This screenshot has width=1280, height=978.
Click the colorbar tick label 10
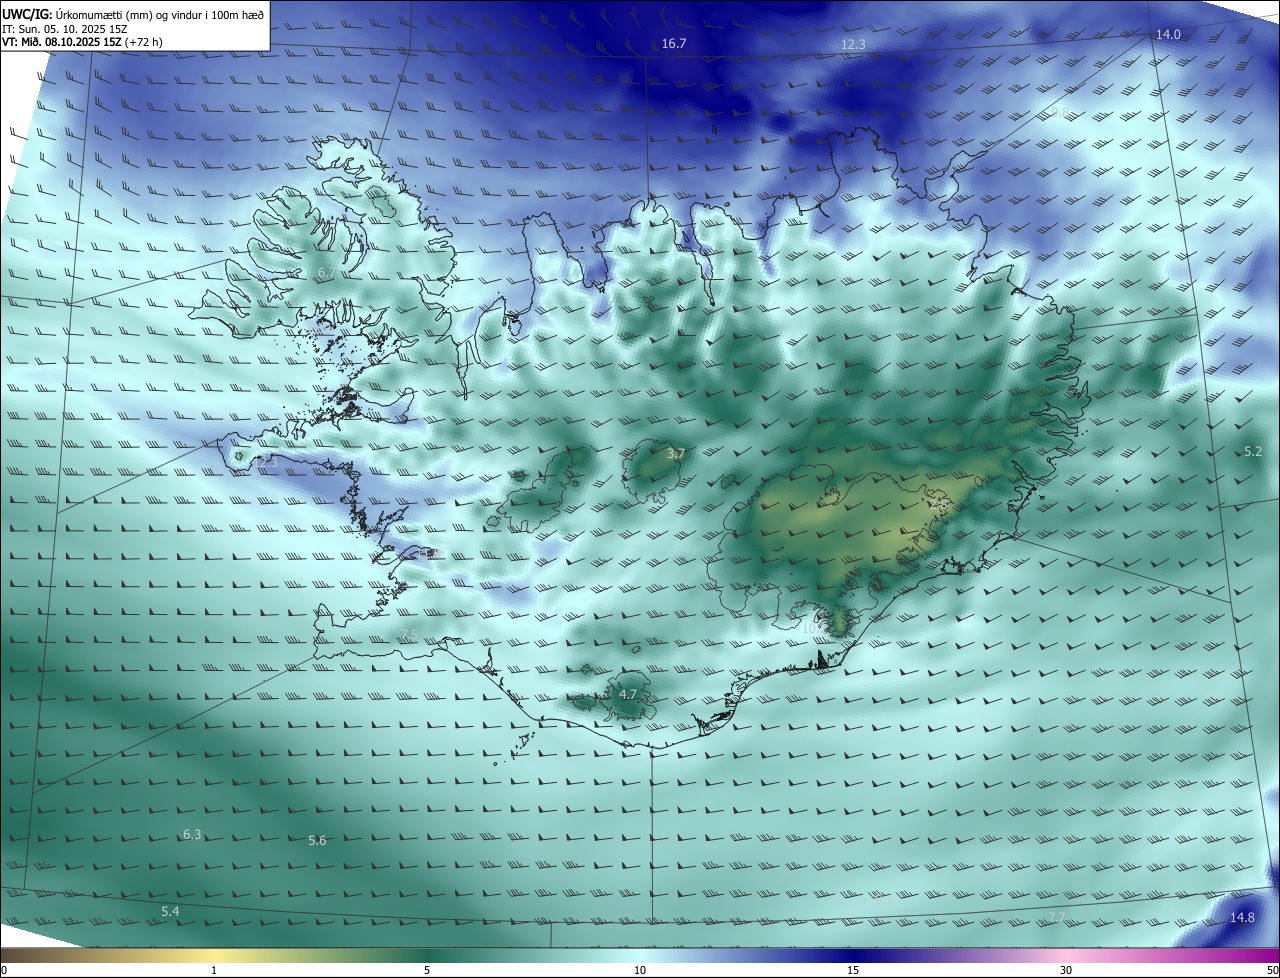click(x=640, y=970)
